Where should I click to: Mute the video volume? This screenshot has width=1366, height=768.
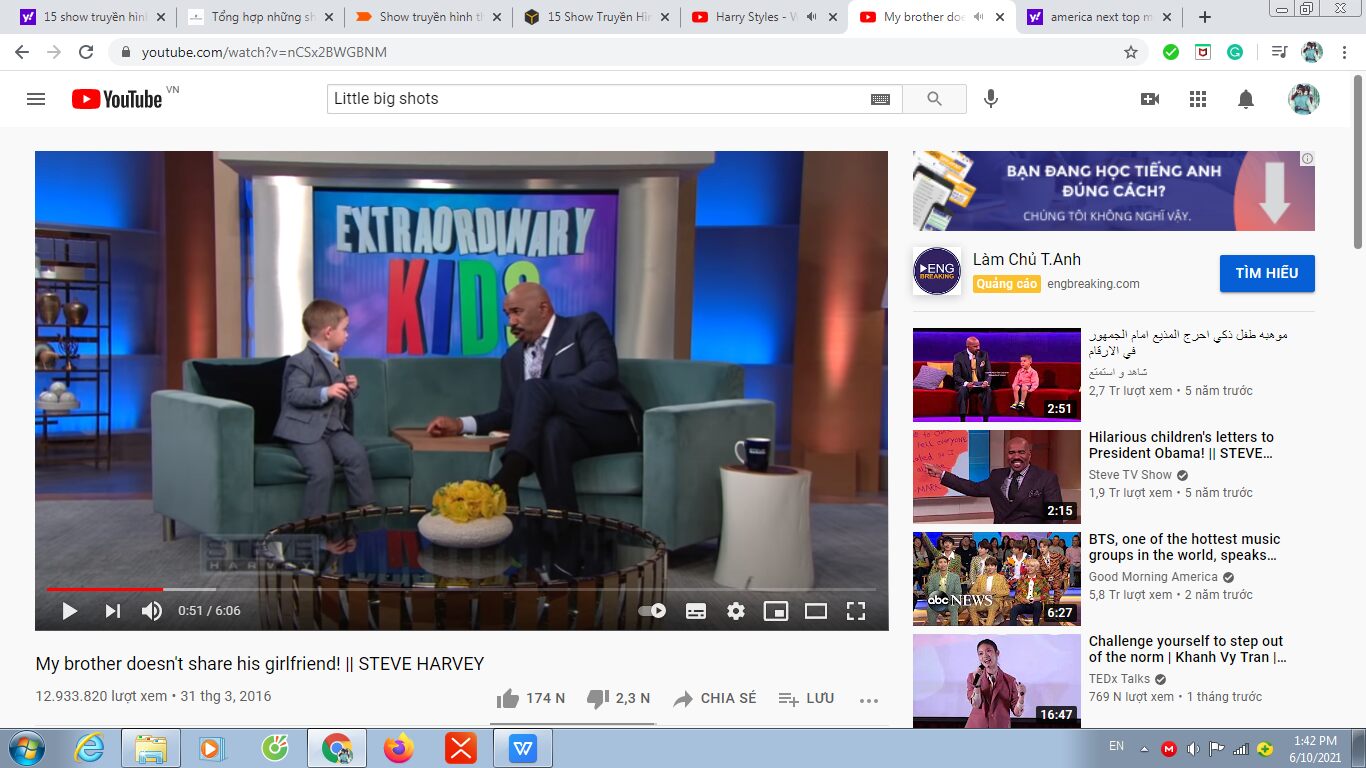(152, 611)
